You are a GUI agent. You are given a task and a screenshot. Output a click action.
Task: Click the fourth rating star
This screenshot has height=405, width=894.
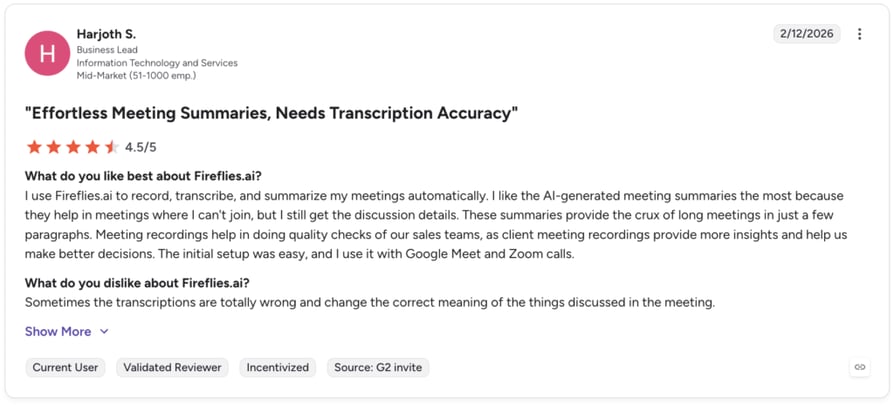(92, 147)
